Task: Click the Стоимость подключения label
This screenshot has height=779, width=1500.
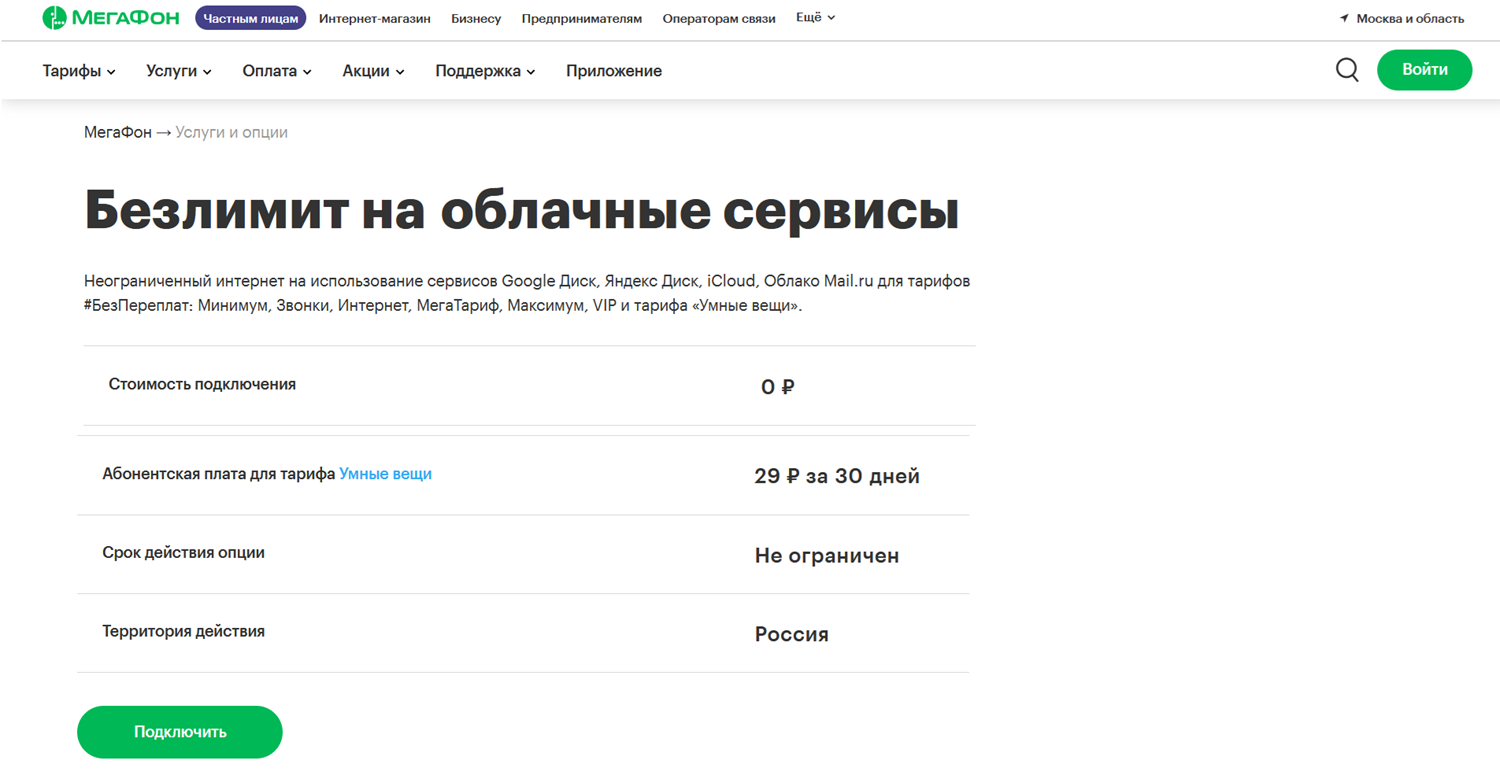Action: click(202, 384)
